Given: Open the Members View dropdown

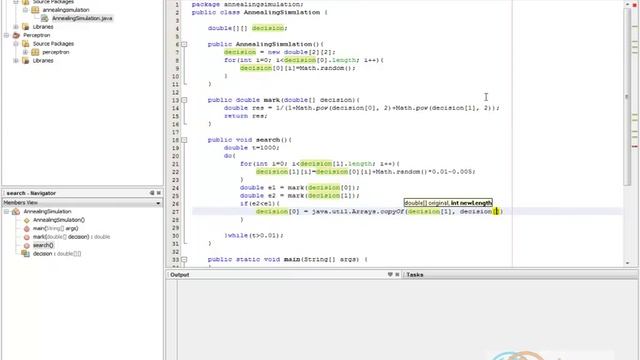Looking at the screenshot, I should (158, 203).
